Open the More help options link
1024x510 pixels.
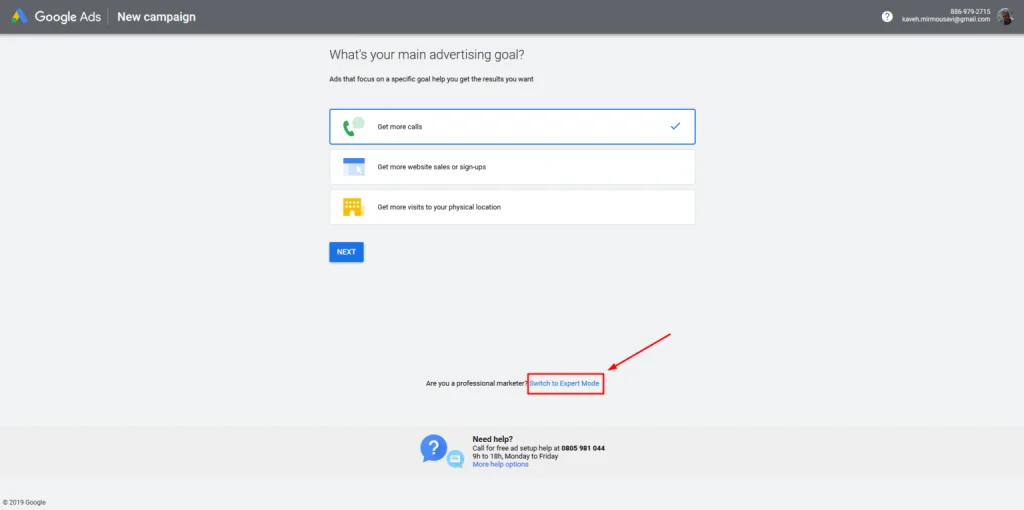point(500,465)
